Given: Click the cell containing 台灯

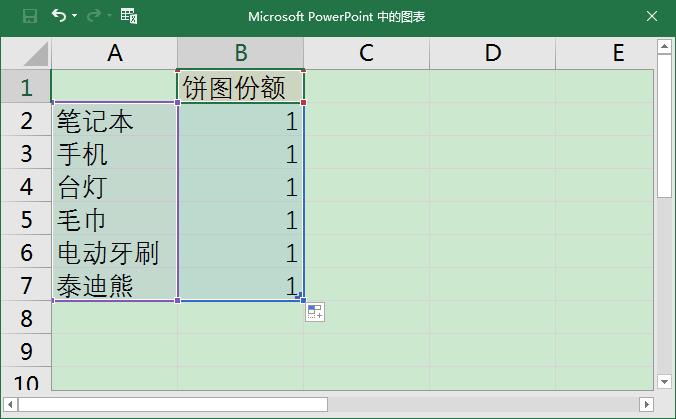Looking at the screenshot, I should click(115, 186).
